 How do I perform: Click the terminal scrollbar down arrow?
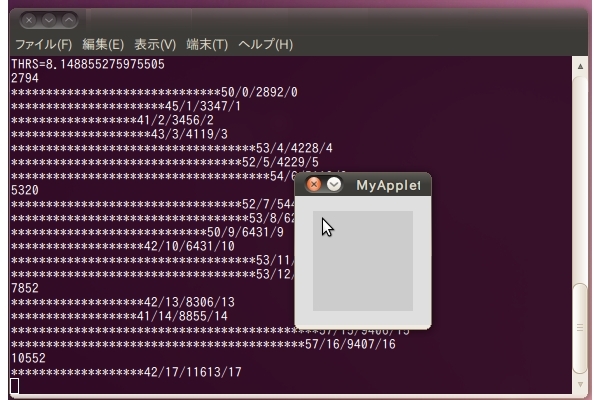point(580,384)
